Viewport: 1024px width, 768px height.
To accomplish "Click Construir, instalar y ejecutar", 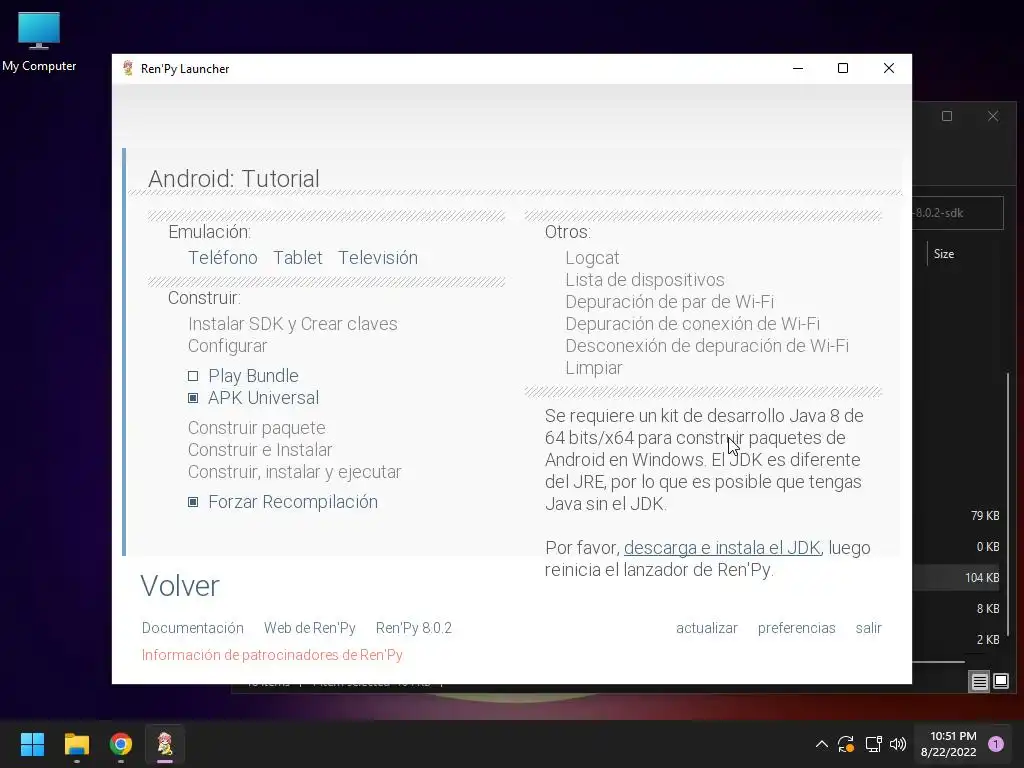I will tap(295, 472).
